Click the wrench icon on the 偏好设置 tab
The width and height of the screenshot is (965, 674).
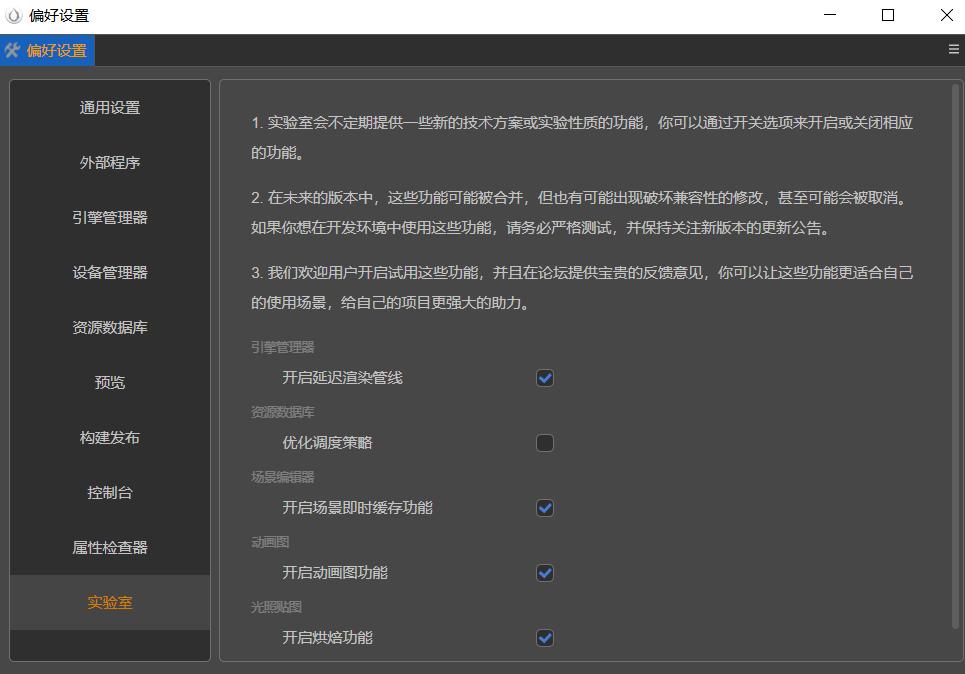13,49
